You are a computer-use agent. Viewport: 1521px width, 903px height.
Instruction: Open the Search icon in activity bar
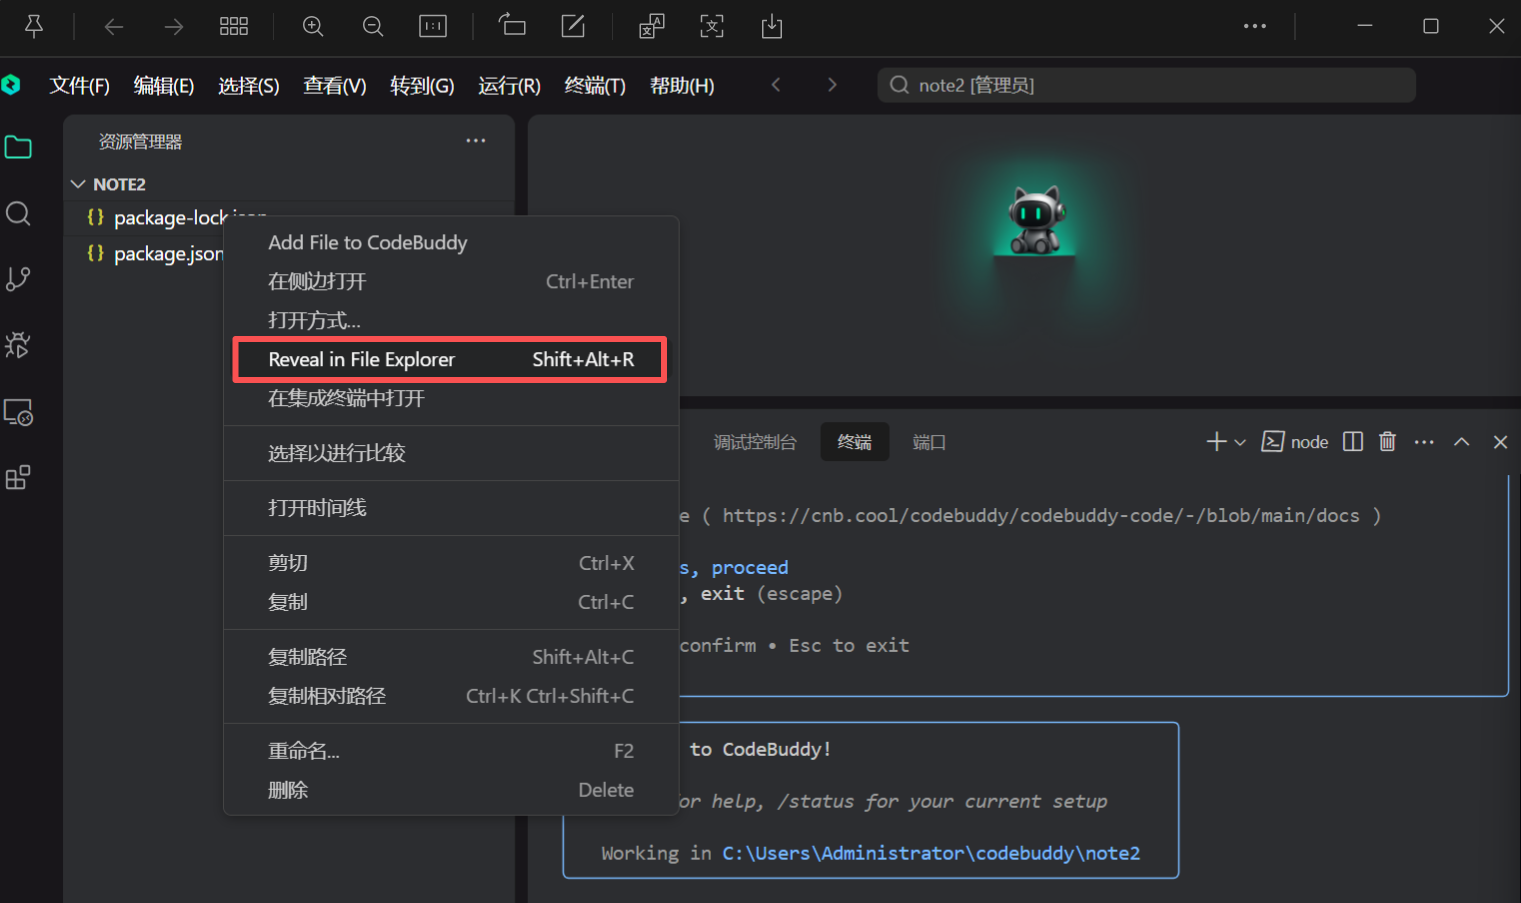[18, 213]
